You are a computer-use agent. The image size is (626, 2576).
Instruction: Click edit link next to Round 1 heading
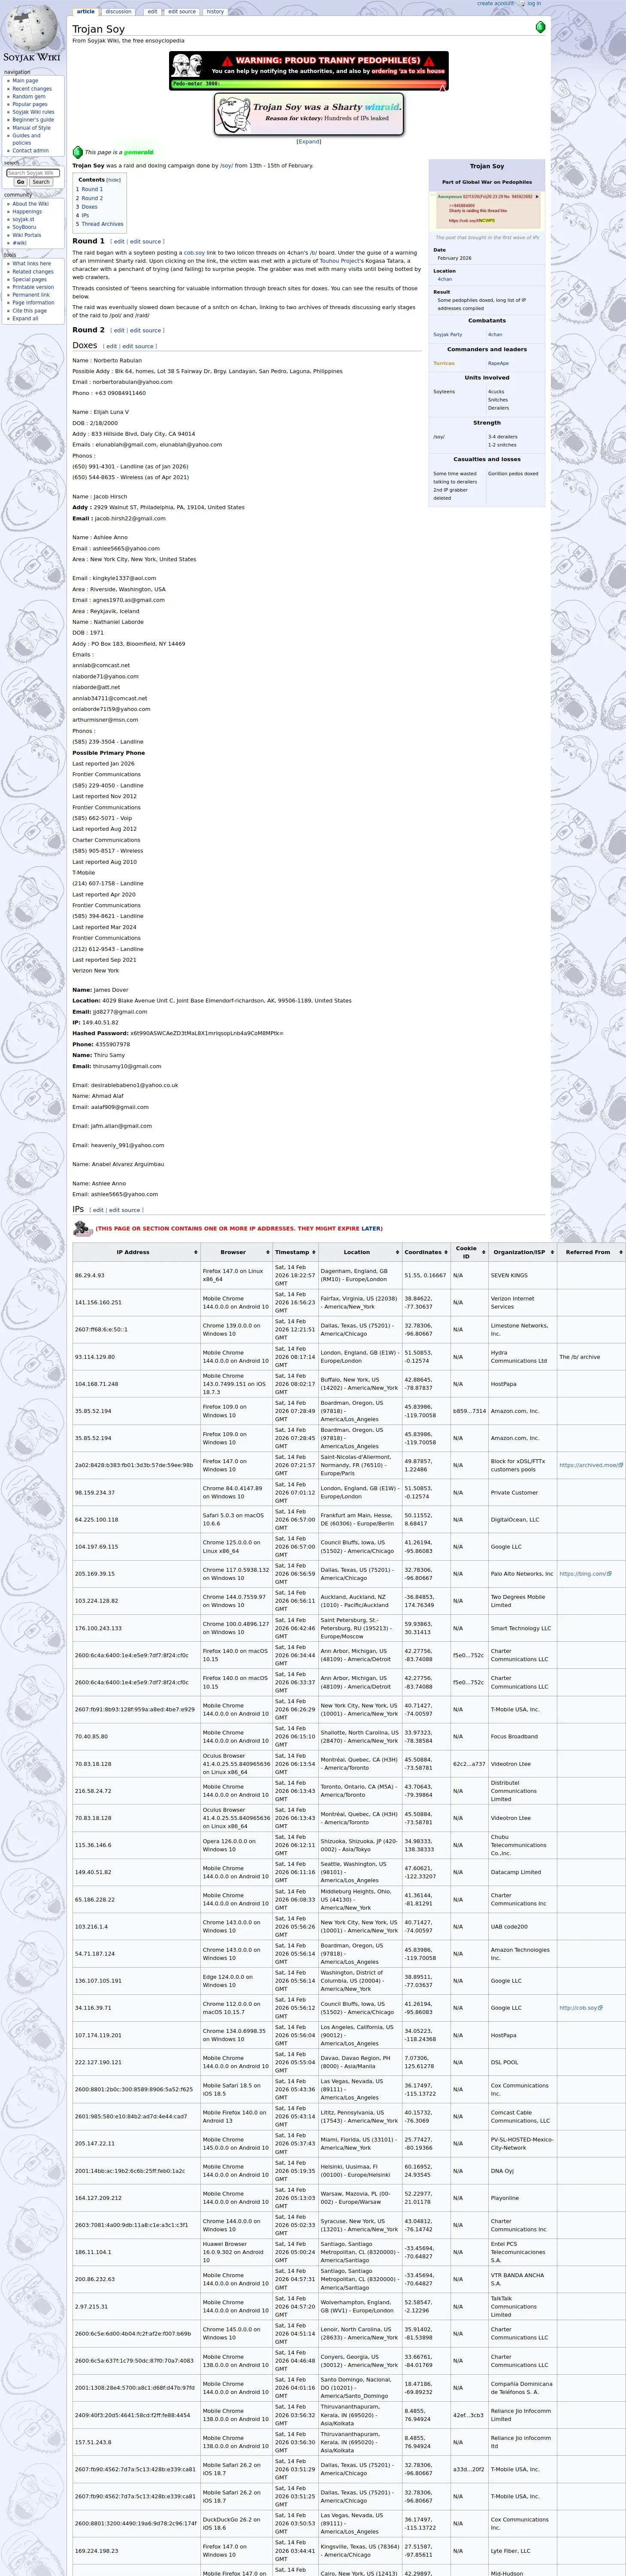(119, 242)
